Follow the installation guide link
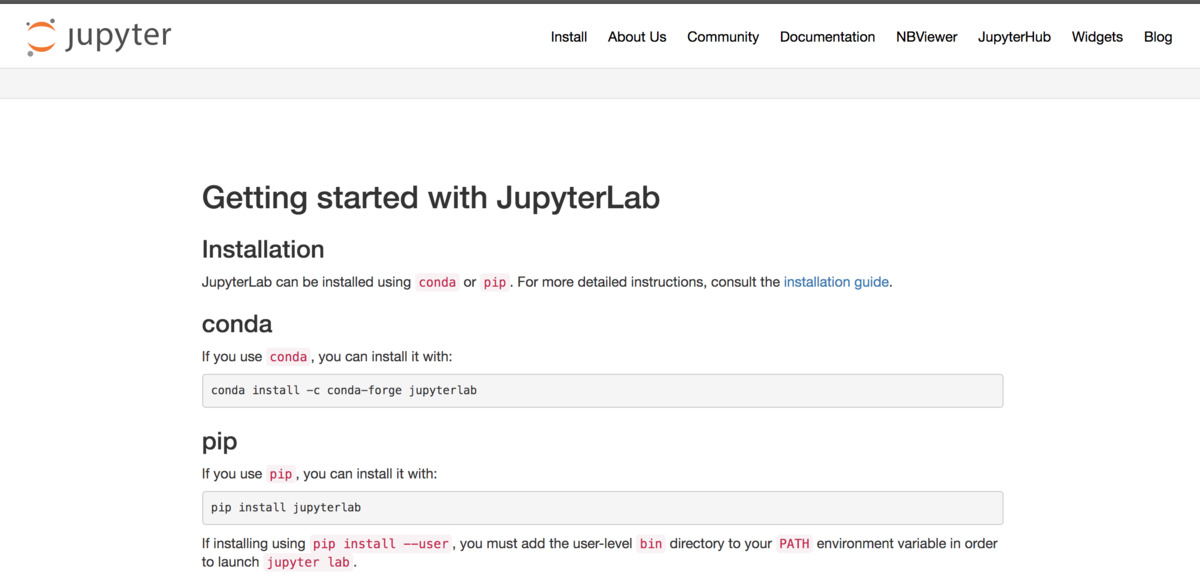 click(x=836, y=282)
